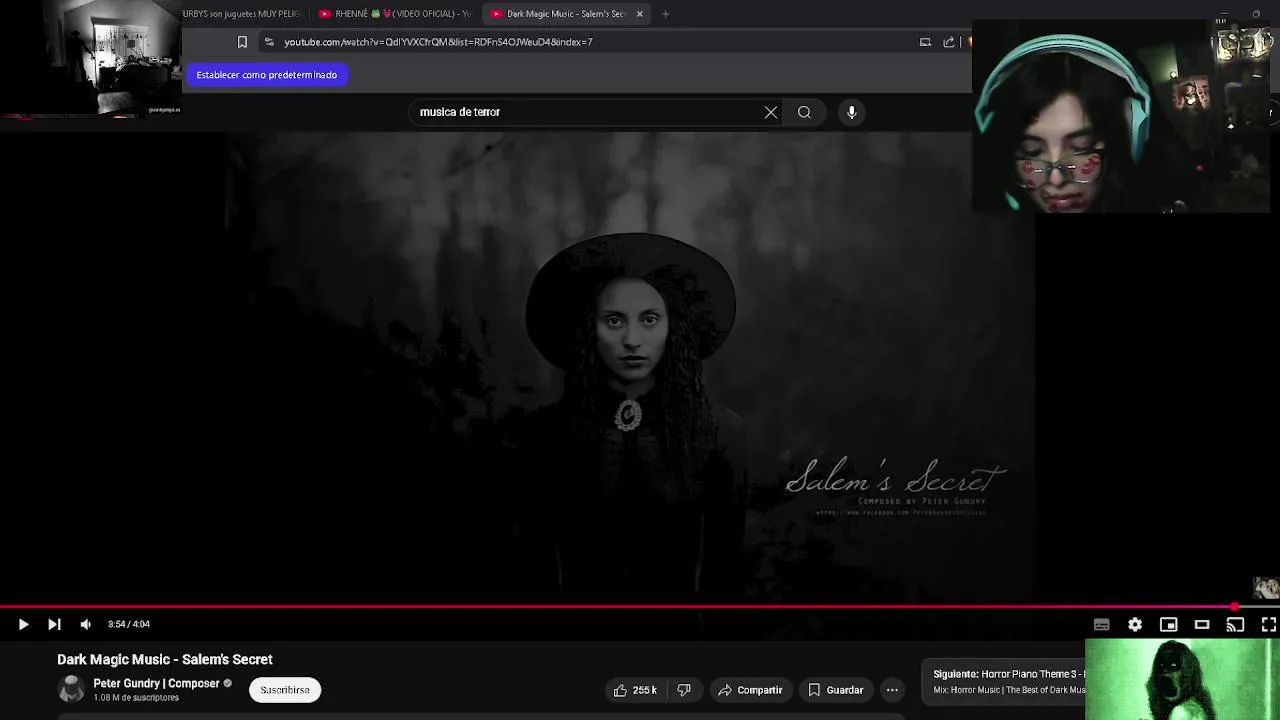Switch to the RHENNÉ video oficial tab
1280x720 pixels.
[x=395, y=14]
